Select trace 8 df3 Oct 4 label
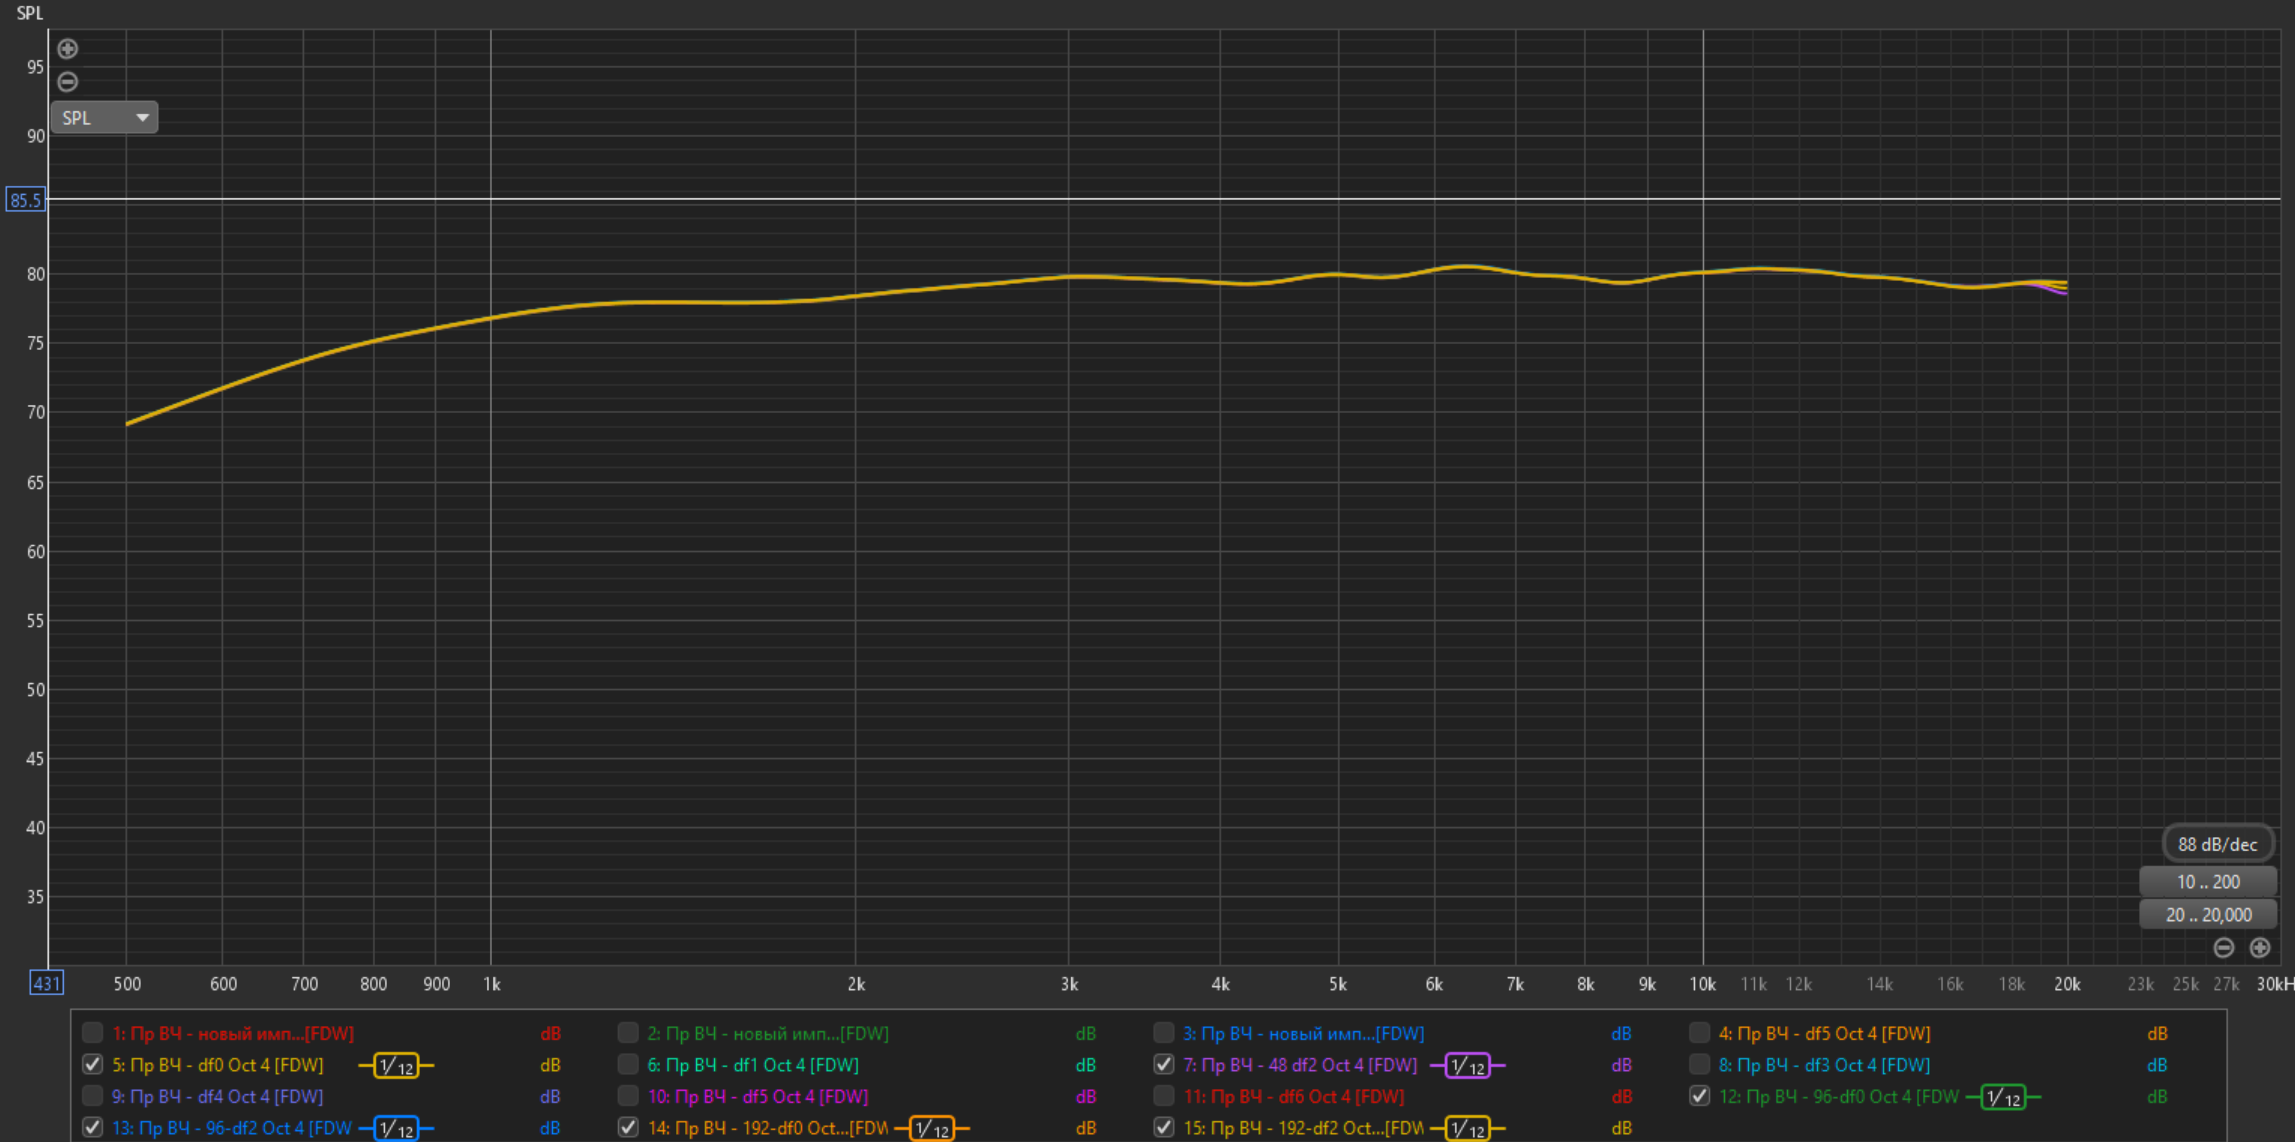The height and width of the screenshot is (1142, 2295). point(1824,1065)
